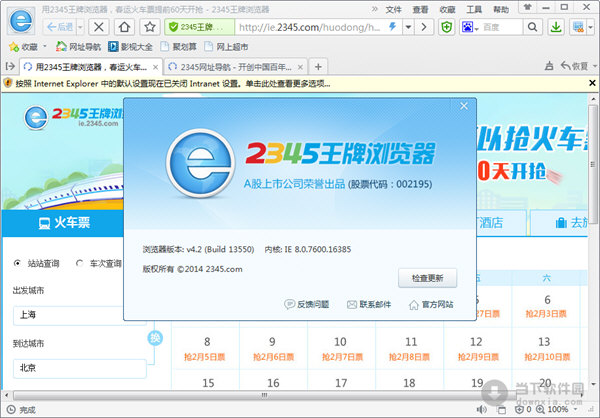Click the 到达城市 field containing 北京

80,368
